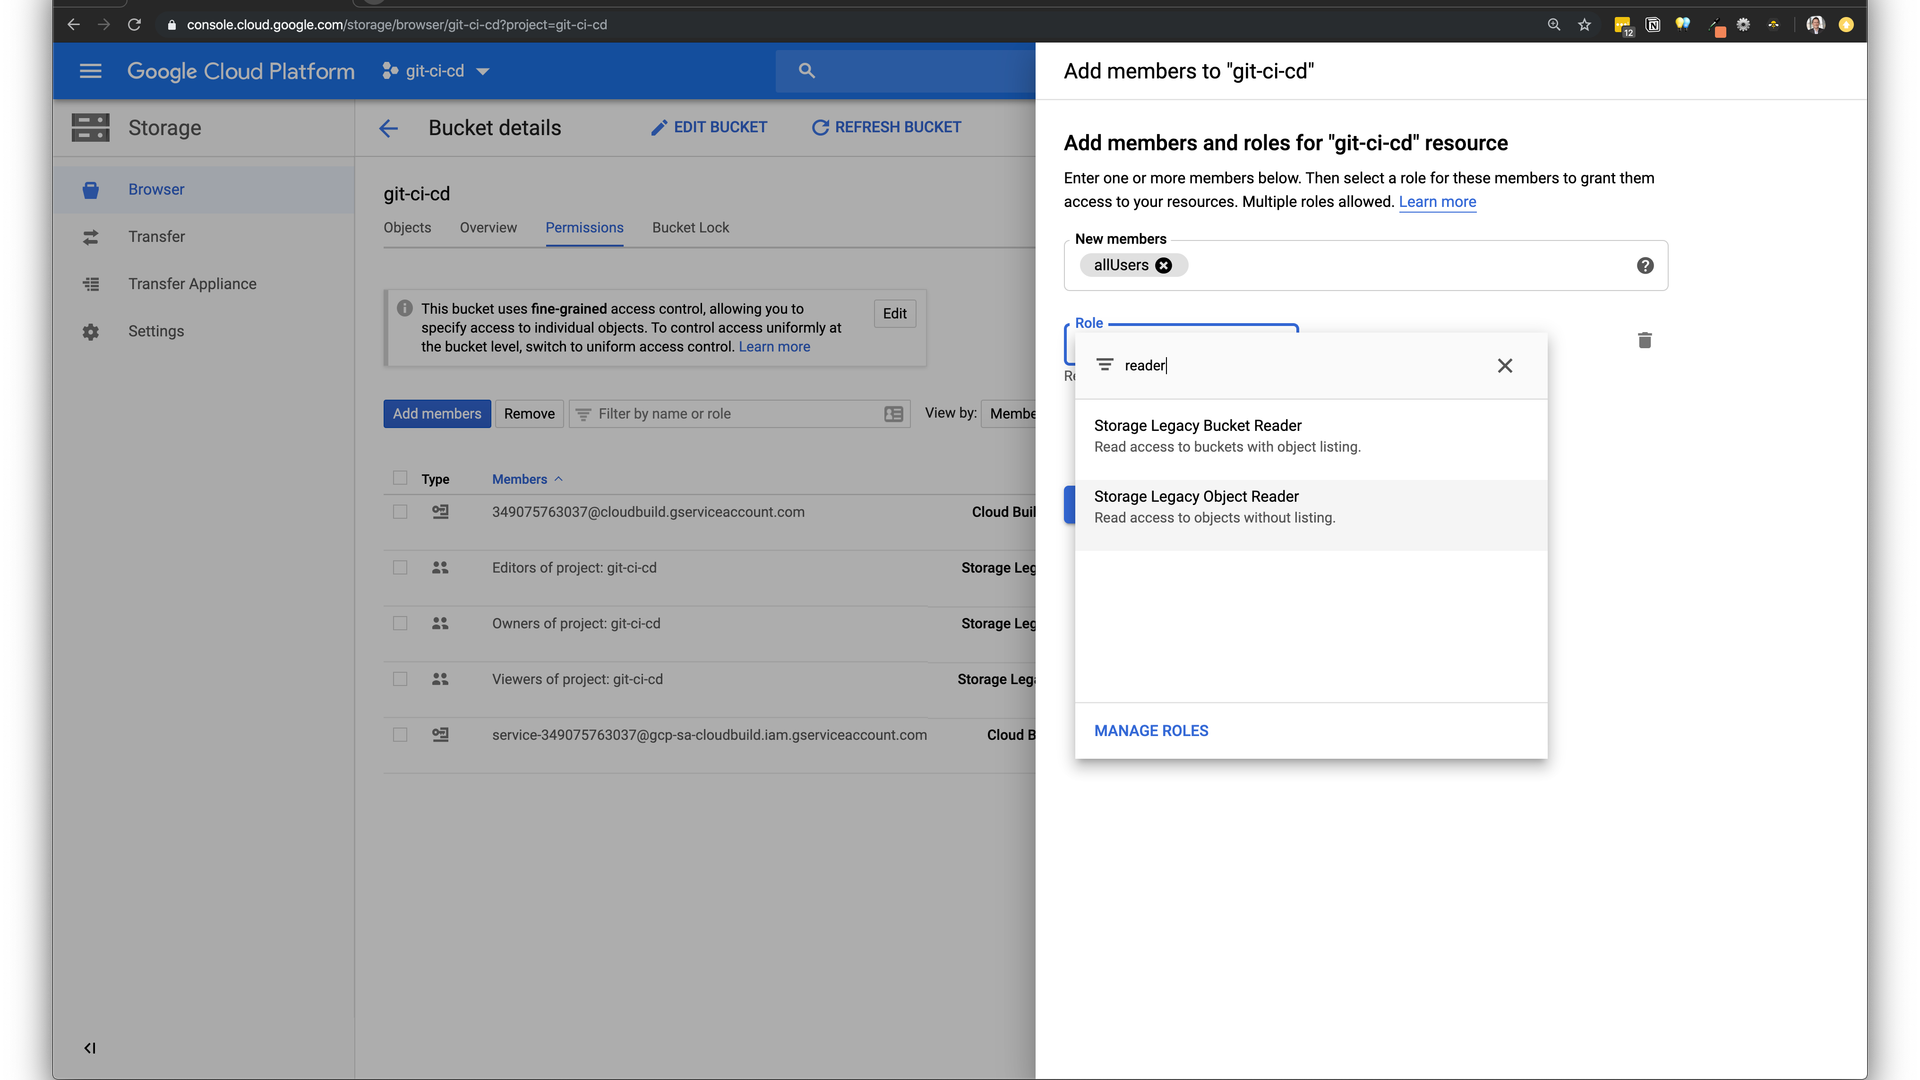Viewport: 1920px width, 1080px height.
Task: Click the MANAGE ROLES link
Action: 1151,731
